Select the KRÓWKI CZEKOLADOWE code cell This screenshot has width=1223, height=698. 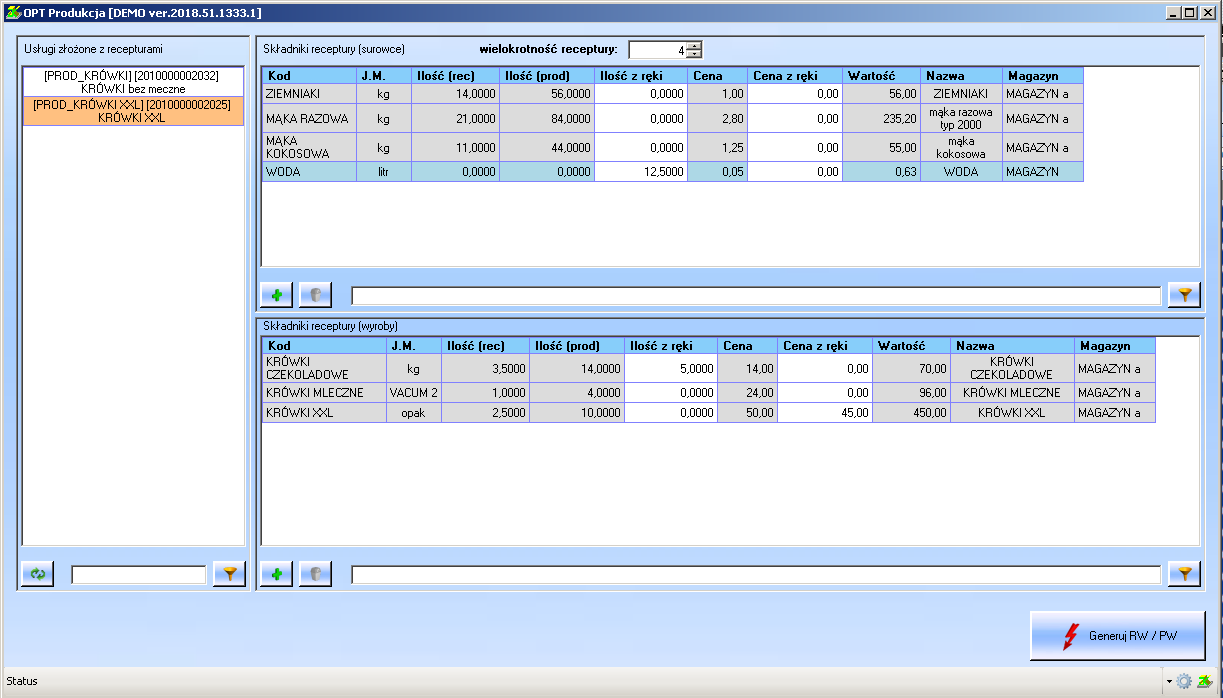(x=324, y=368)
